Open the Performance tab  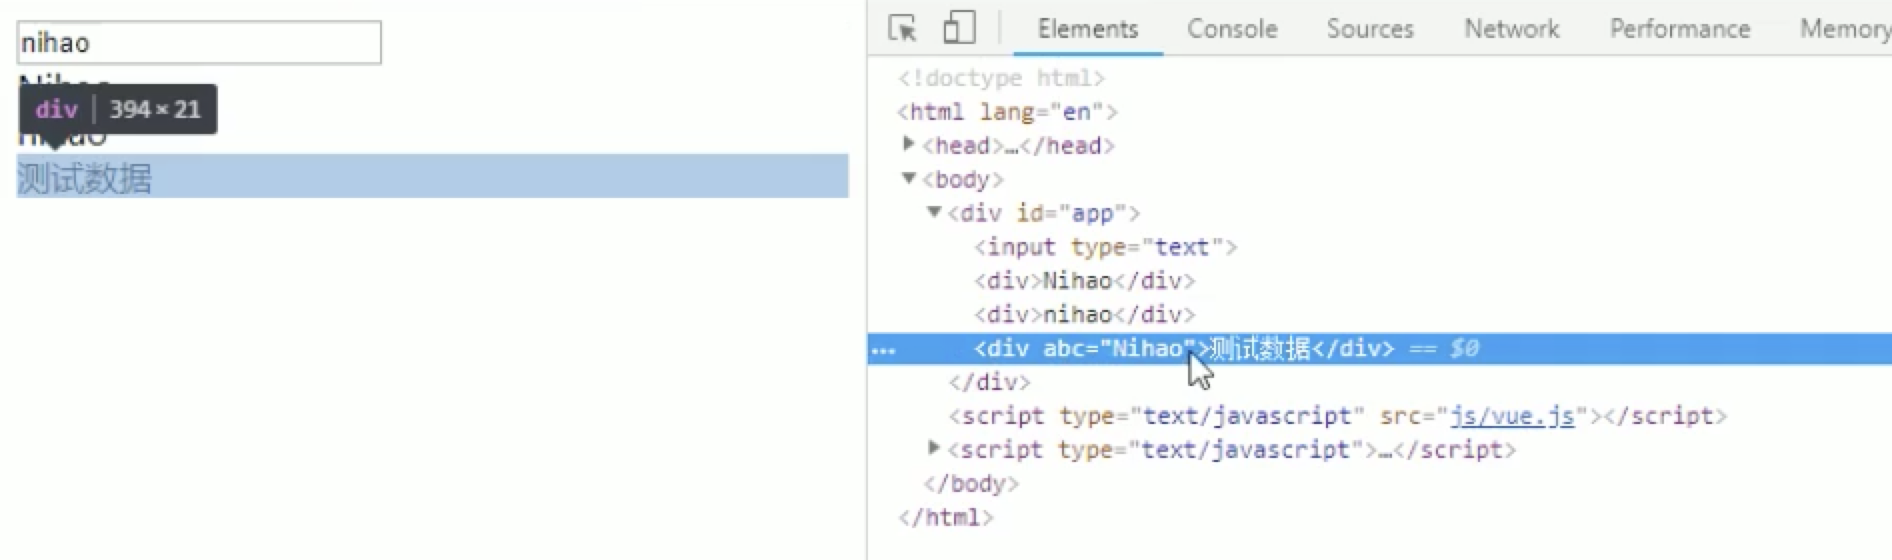click(1680, 29)
